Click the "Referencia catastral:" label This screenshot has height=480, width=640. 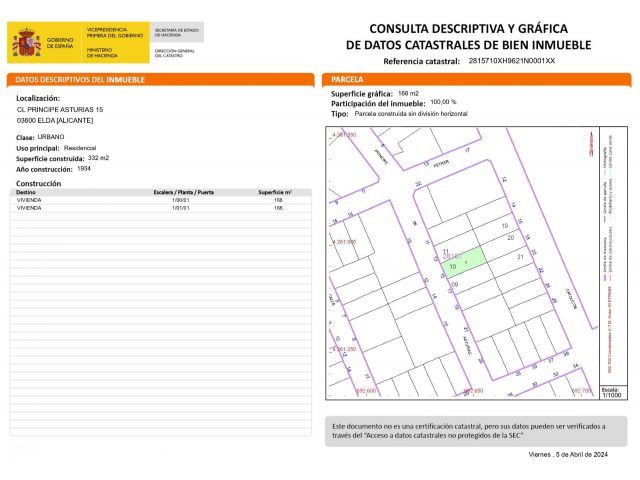(421, 61)
